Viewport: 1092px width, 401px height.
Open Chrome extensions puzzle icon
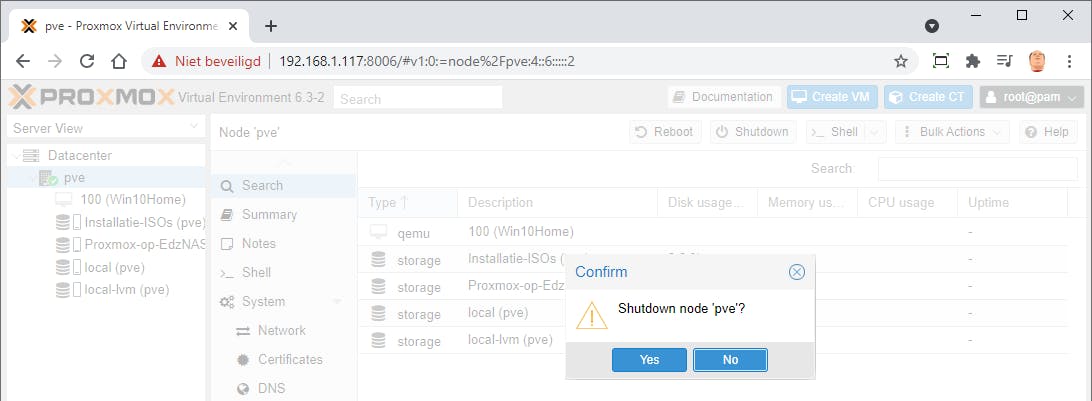click(972, 61)
